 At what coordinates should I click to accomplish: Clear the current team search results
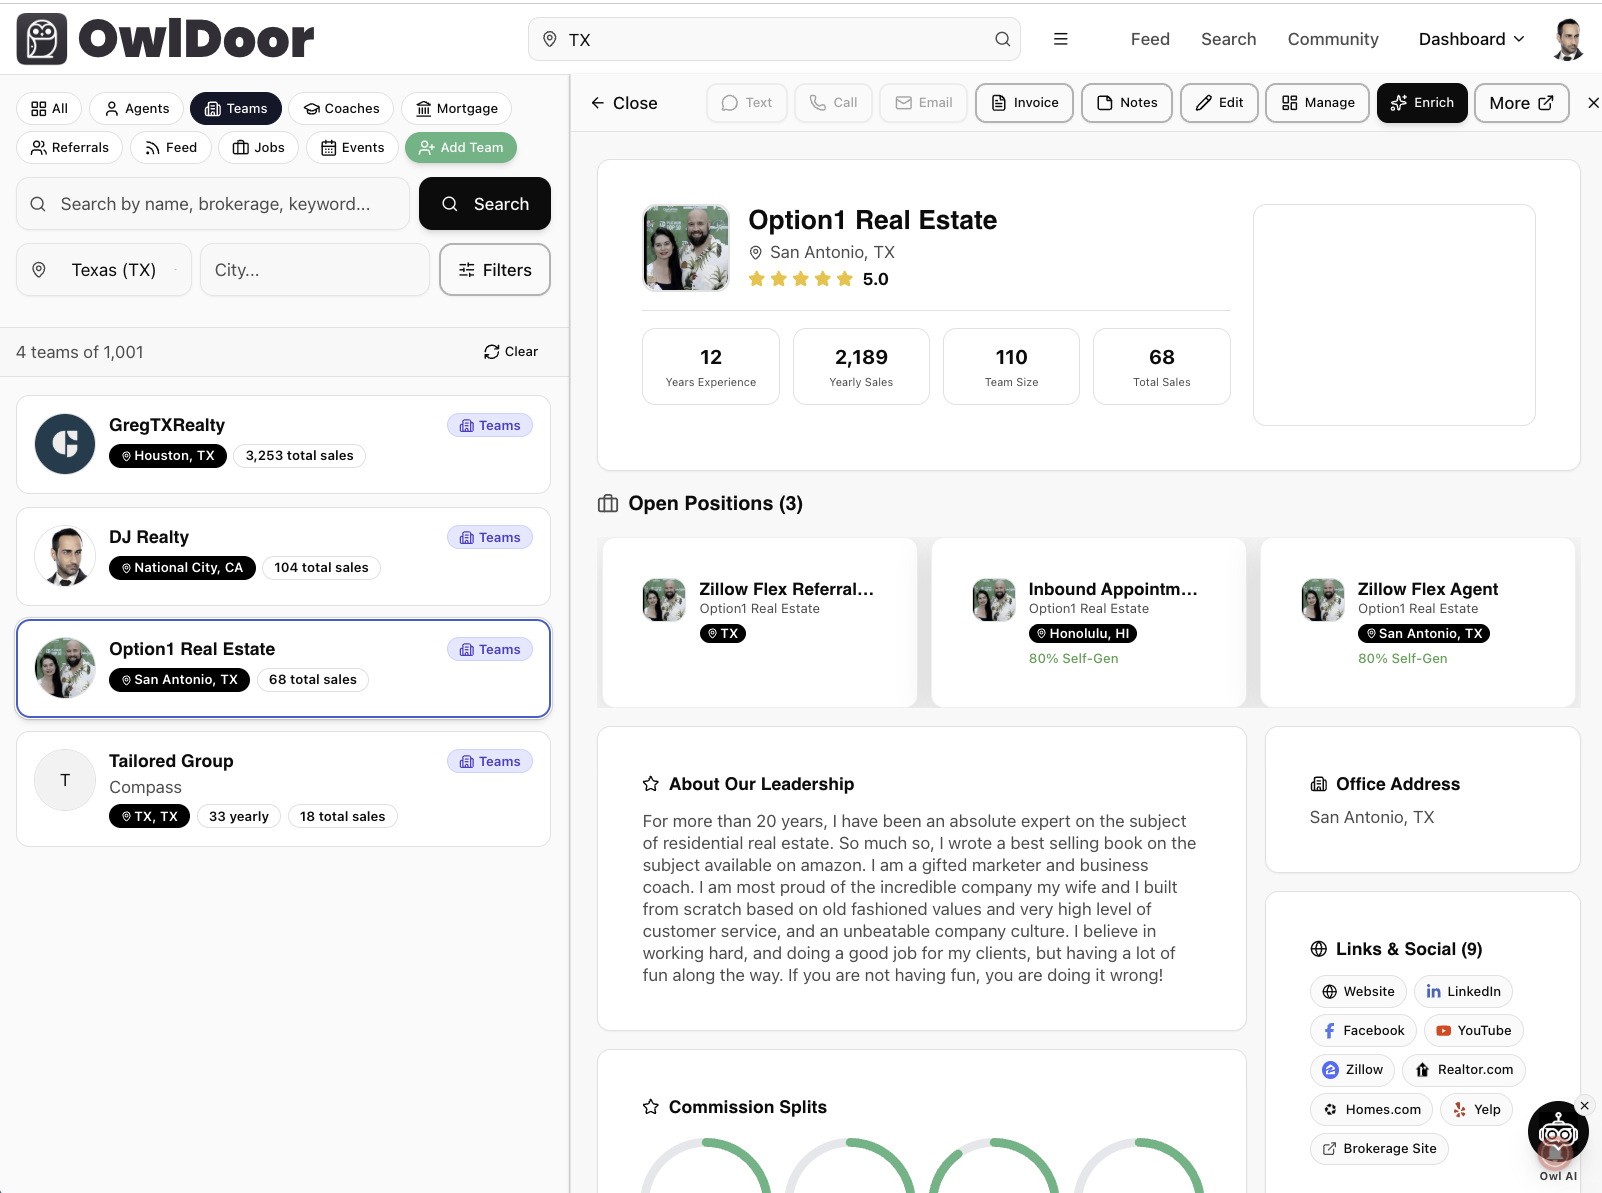tap(511, 352)
